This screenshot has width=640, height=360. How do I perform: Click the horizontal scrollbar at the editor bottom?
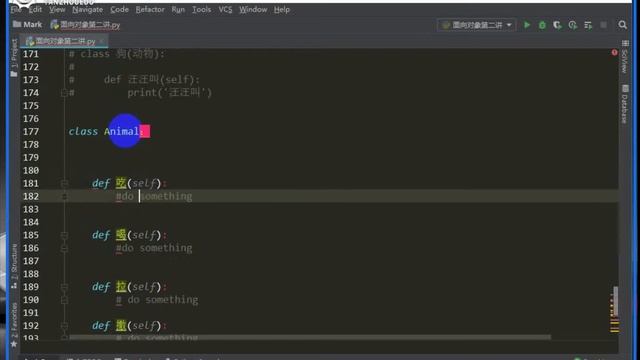point(309,337)
